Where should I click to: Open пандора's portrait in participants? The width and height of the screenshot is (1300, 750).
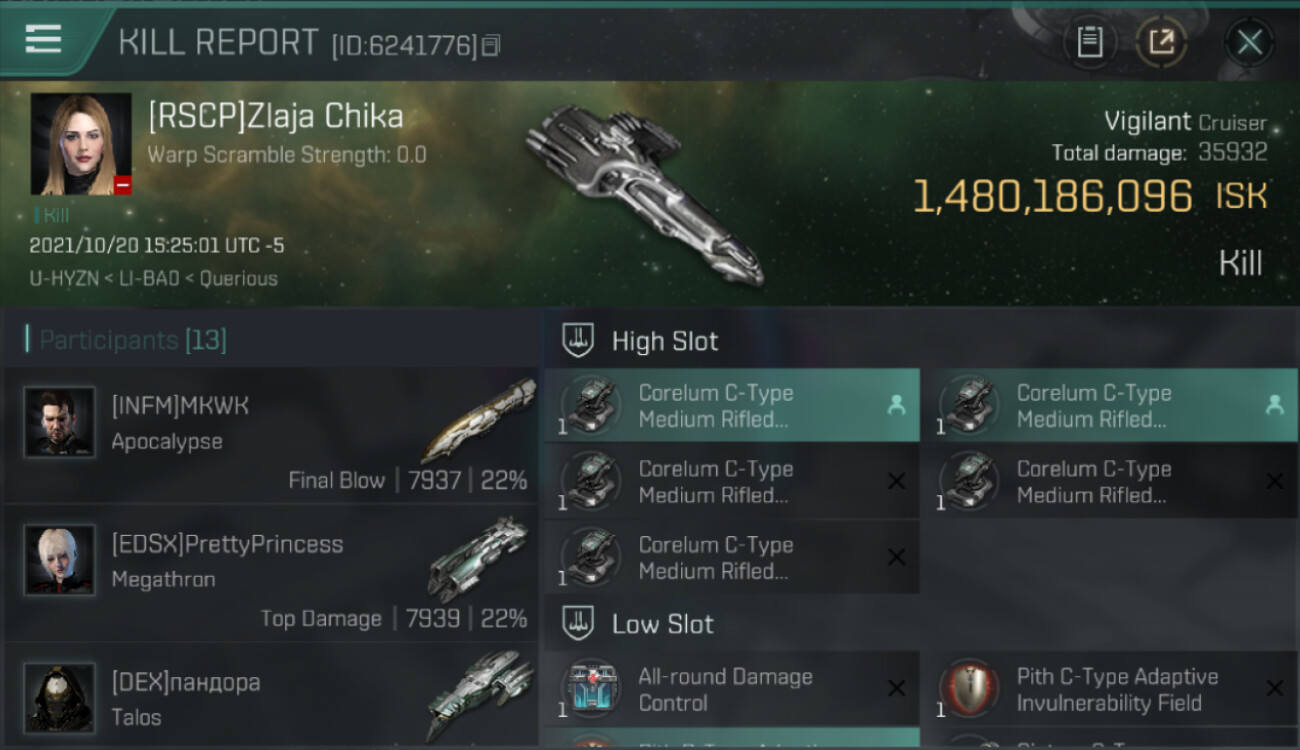click(59, 697)
